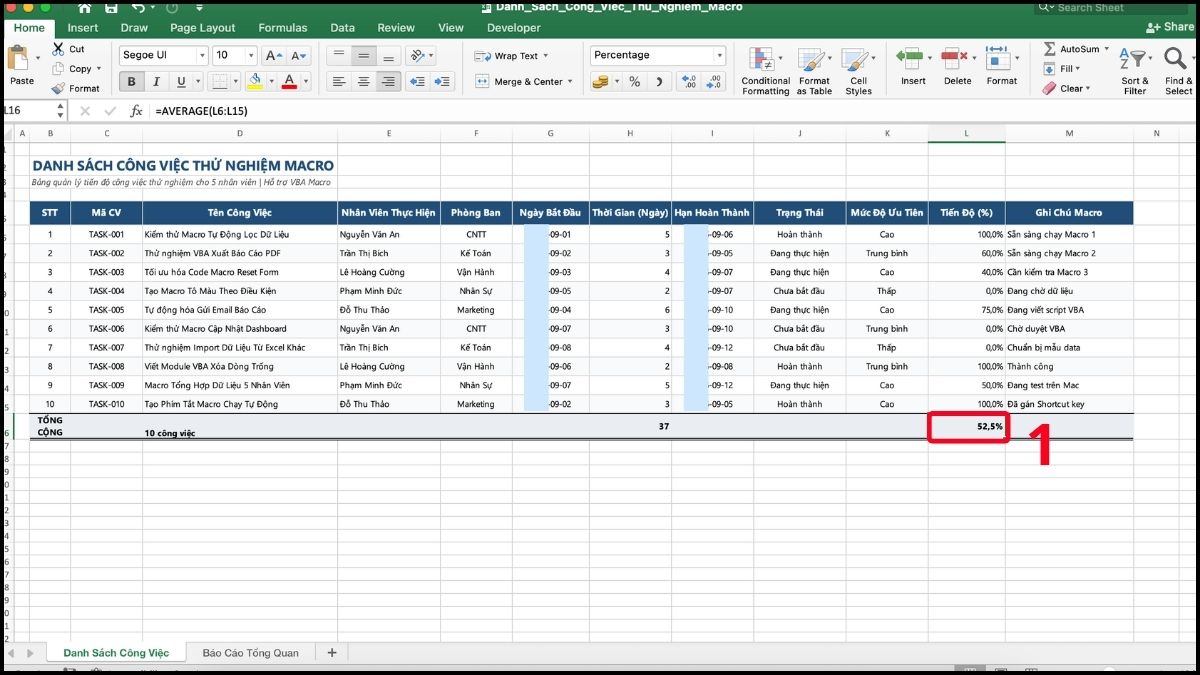Toggle Middle Align vertical alignment
The image size is (1200, 675).
(364, 55)
